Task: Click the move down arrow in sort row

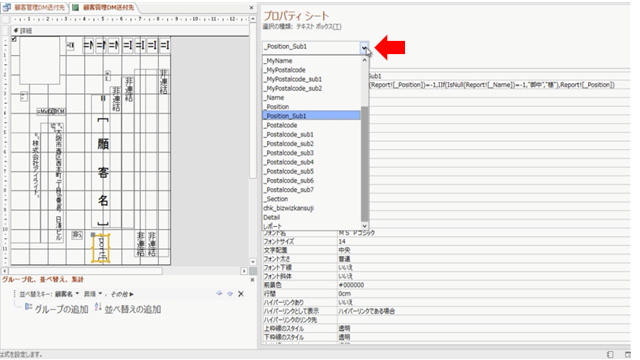Action: click(x=230, y=293)
